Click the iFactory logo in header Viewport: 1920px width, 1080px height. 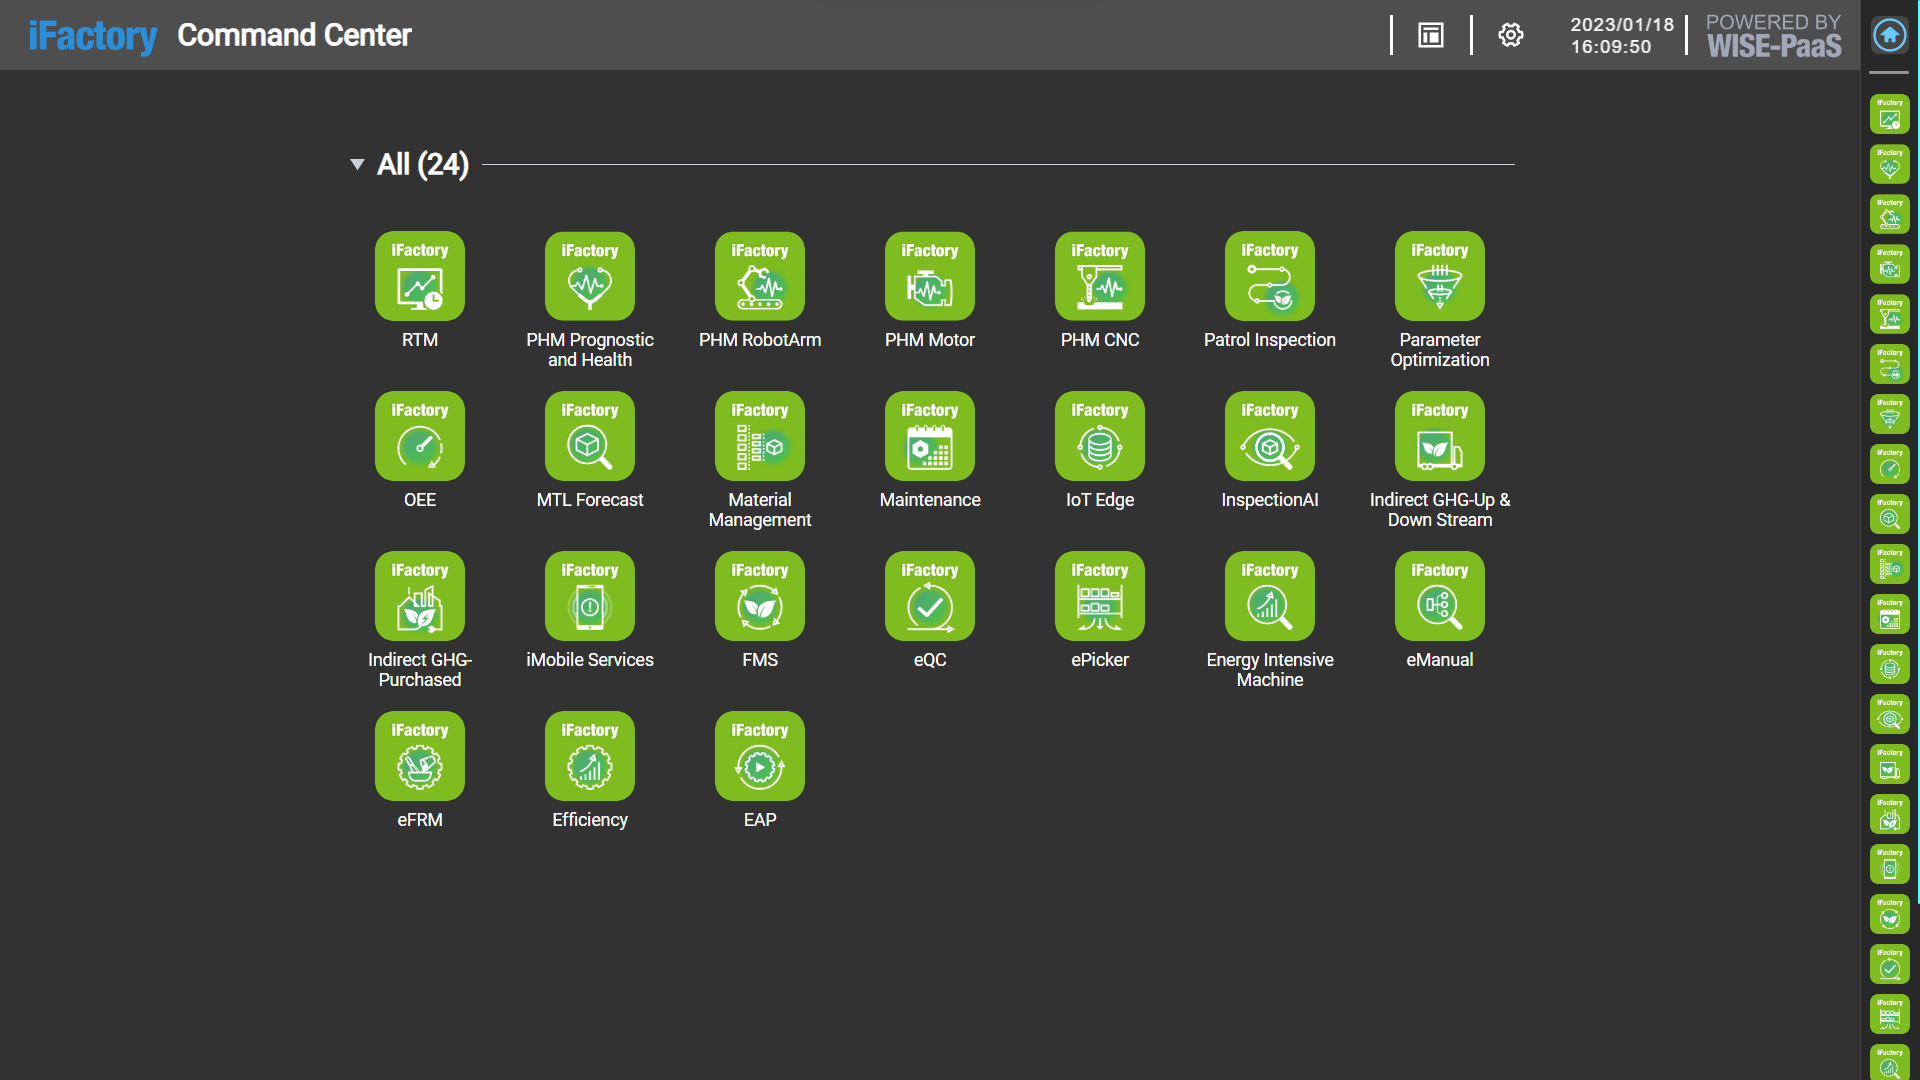pyautogui.click(x=92, y=36)
